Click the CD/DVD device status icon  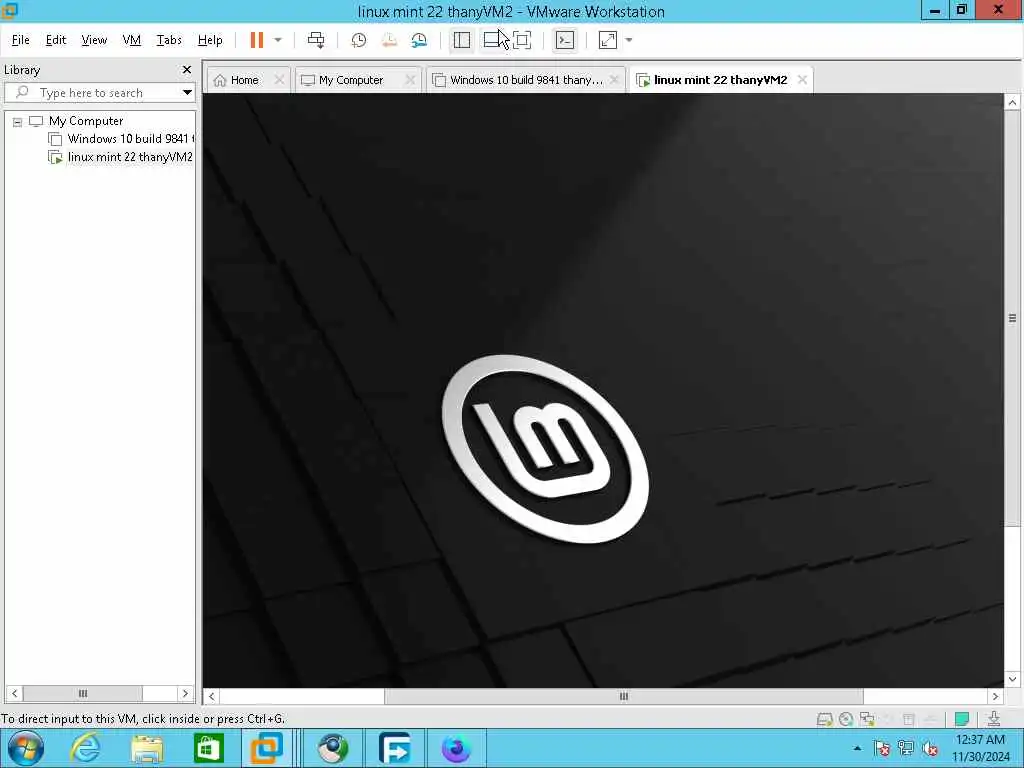846,720
